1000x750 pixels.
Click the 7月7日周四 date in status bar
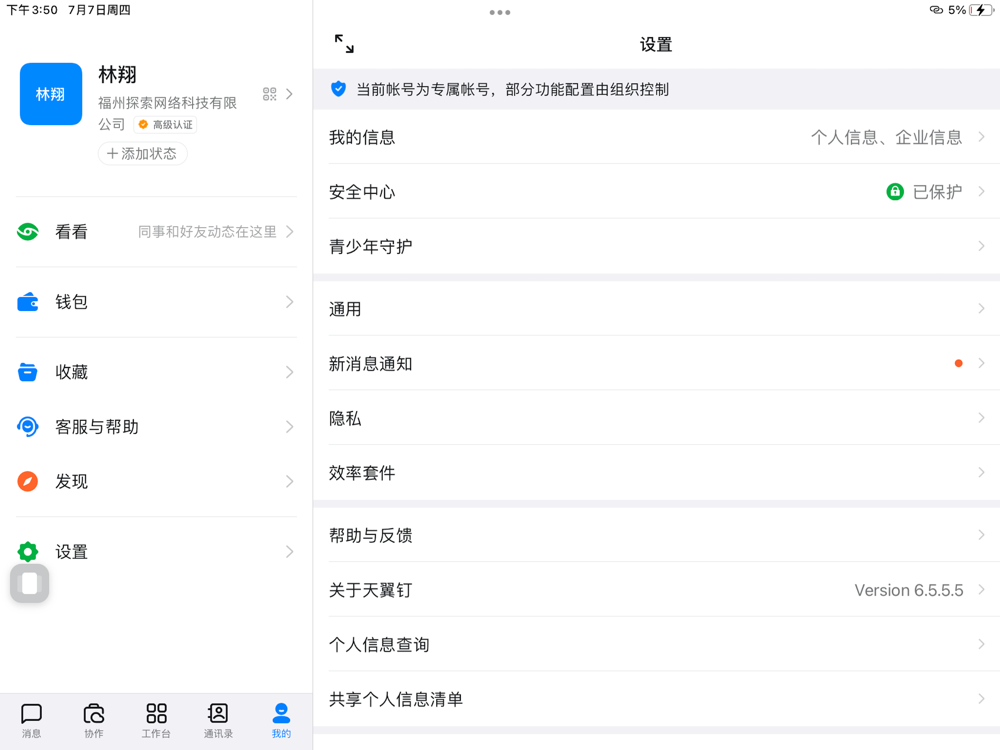coord(99,10)
